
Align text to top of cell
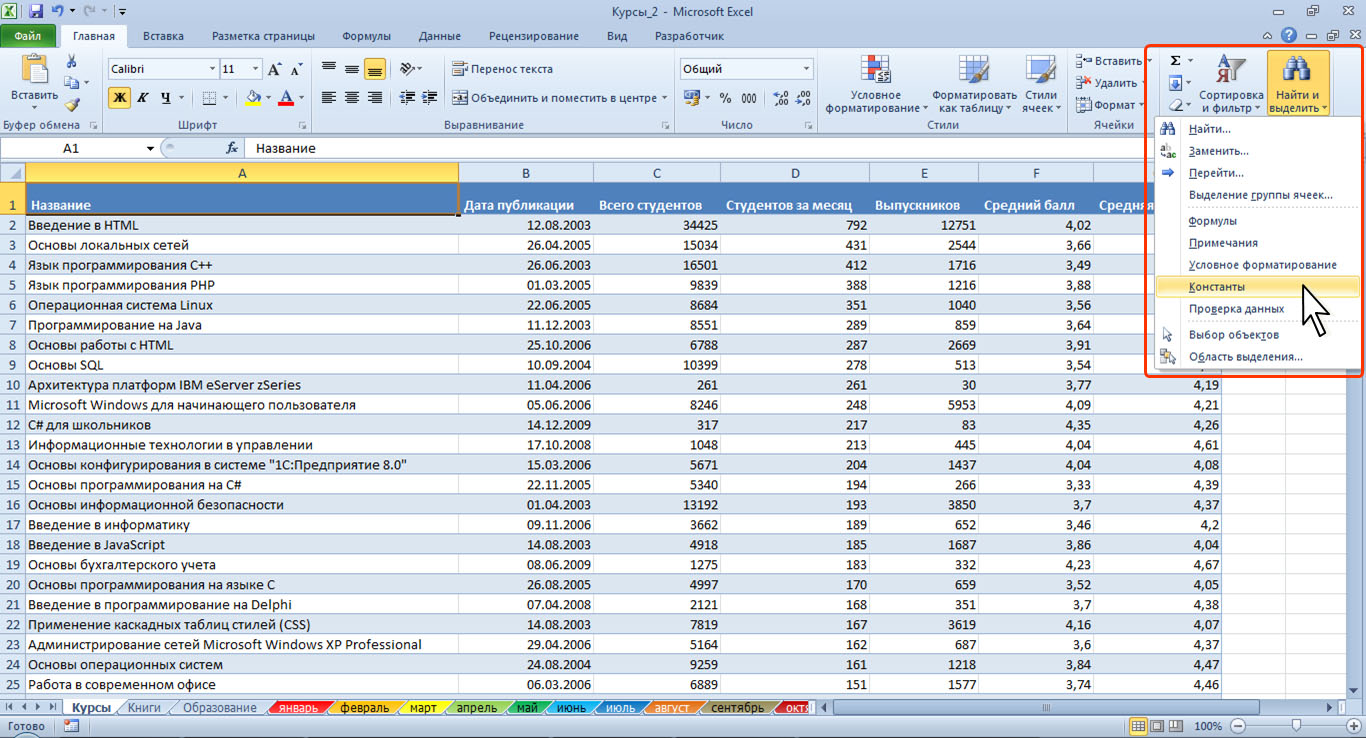(x=328, y=69)
